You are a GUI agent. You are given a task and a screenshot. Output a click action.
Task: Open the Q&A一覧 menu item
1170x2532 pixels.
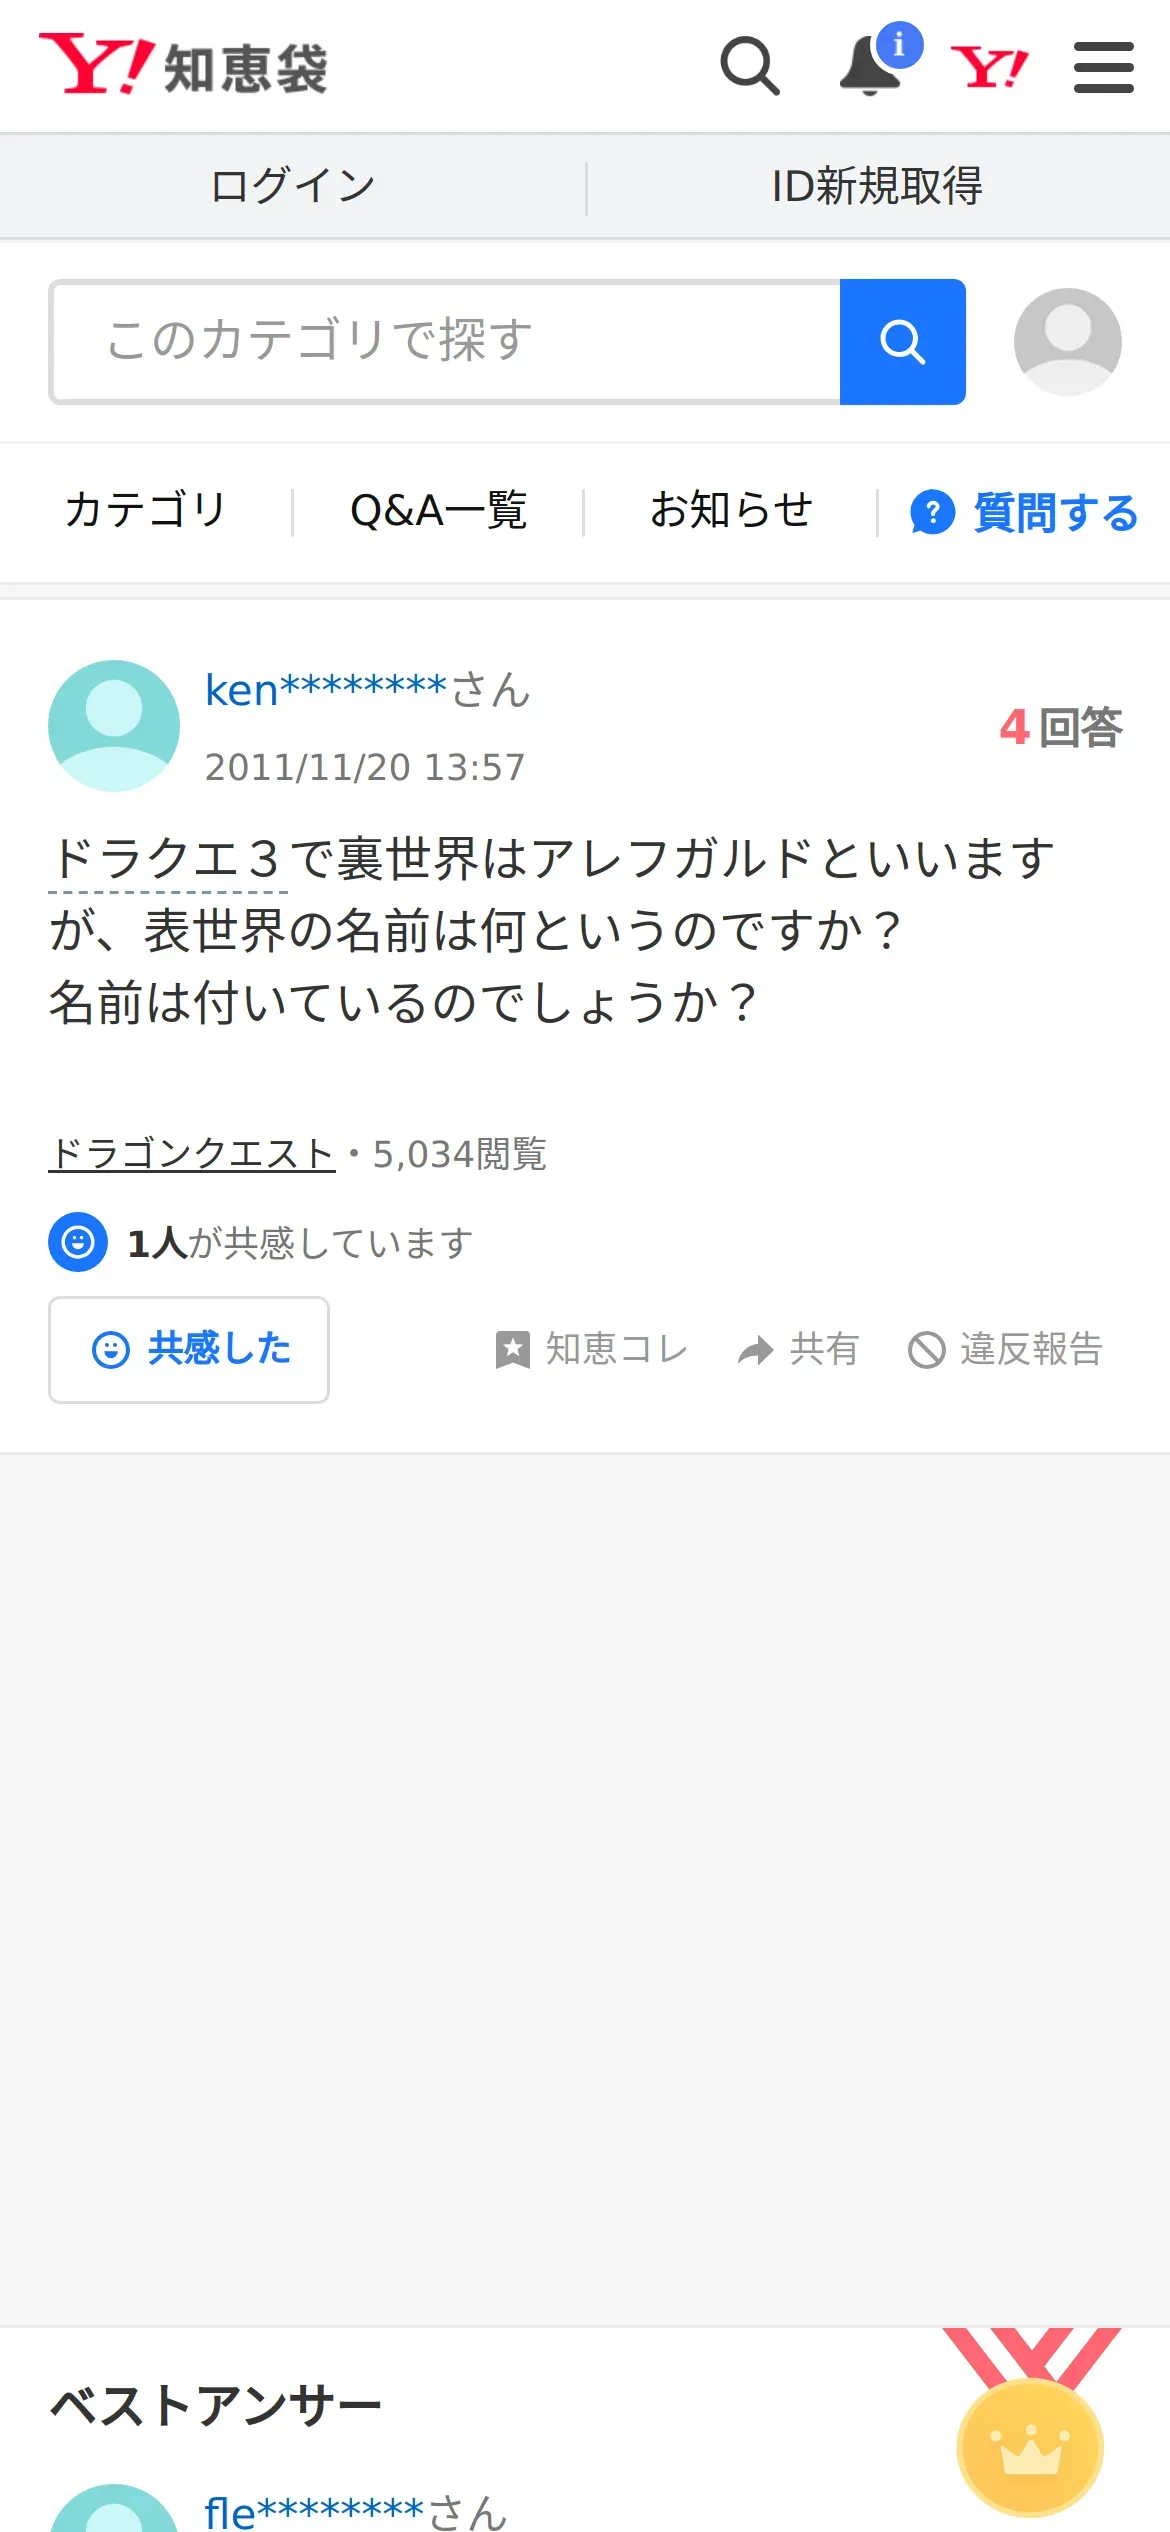pos(438,511)
